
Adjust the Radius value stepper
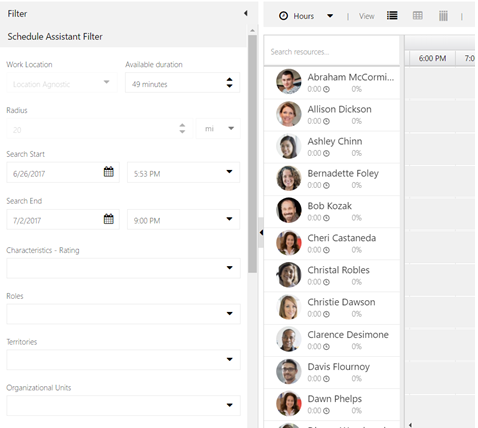182,128
